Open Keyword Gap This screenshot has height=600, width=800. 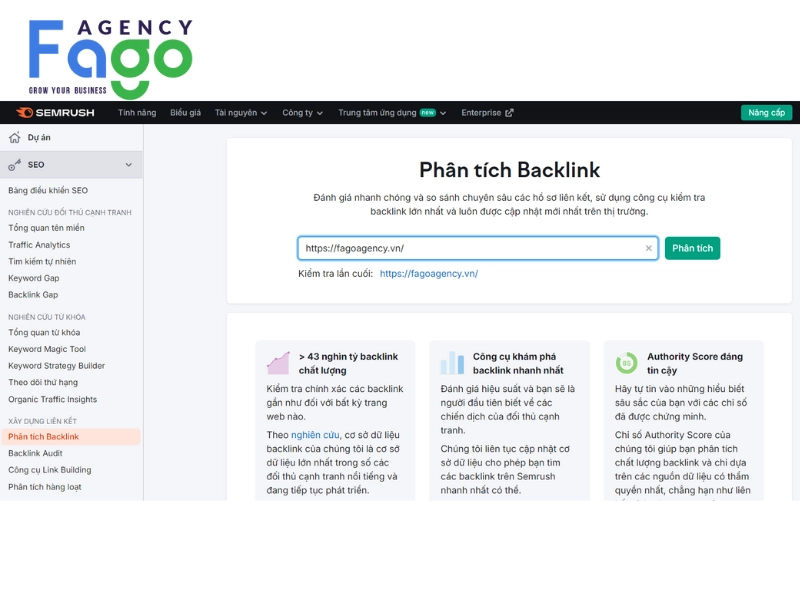click(34, 278)
